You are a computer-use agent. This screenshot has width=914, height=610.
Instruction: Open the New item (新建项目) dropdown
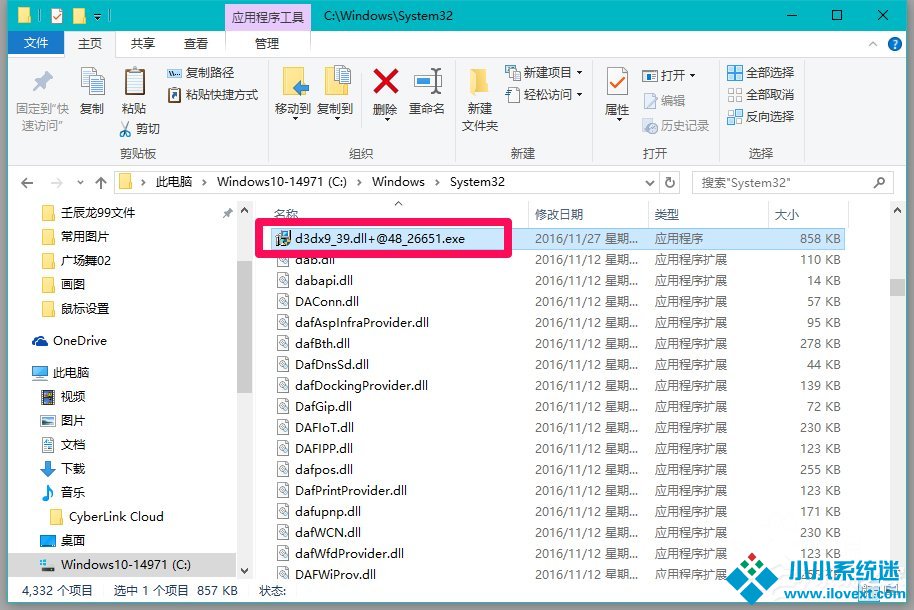click(544, 73)
